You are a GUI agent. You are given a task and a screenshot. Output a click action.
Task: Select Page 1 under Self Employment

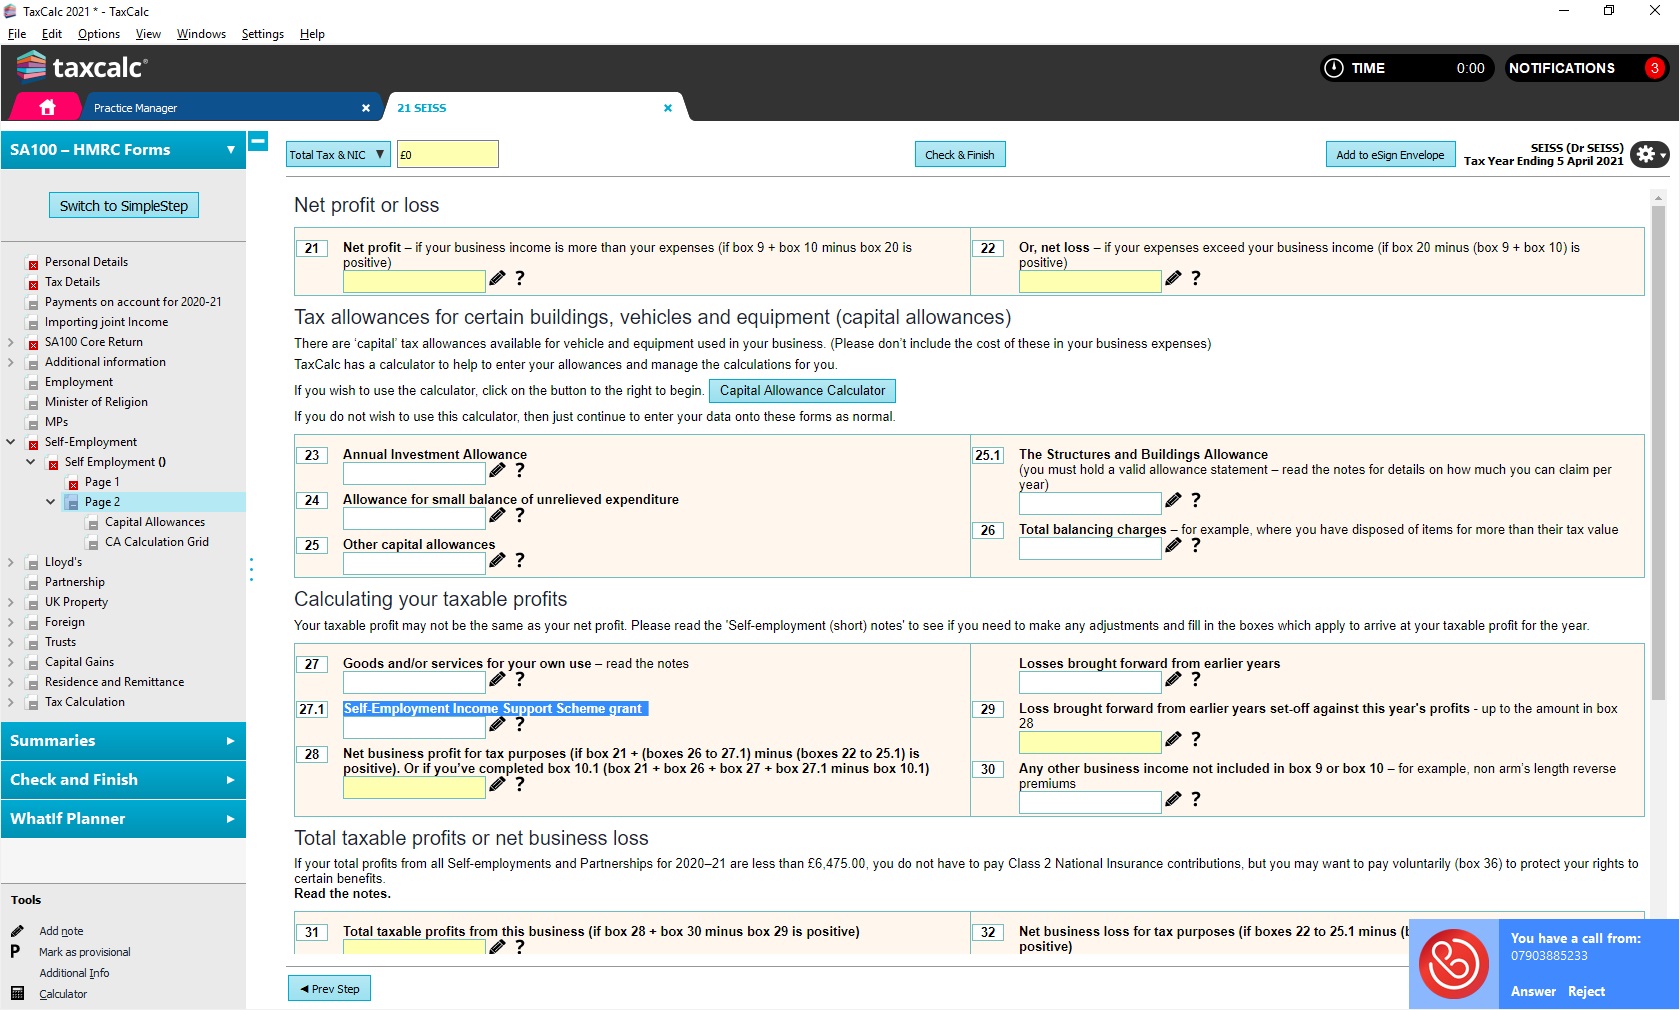pyautogui.click(x=102, y=482)
